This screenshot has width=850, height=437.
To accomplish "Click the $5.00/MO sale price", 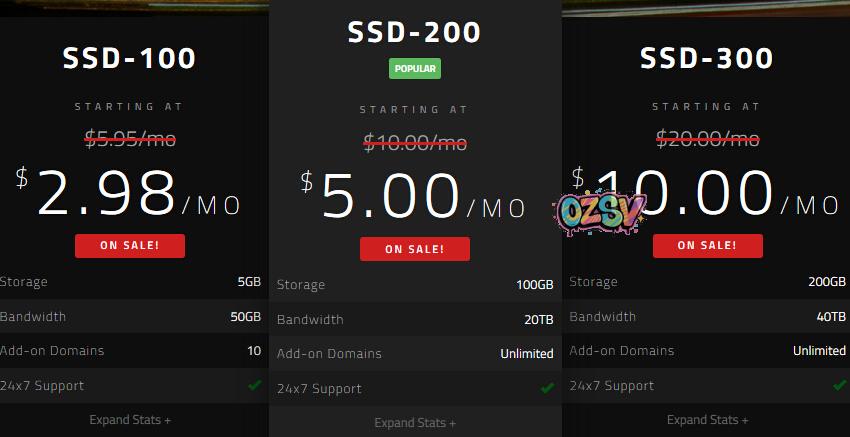I will (414, 198).
